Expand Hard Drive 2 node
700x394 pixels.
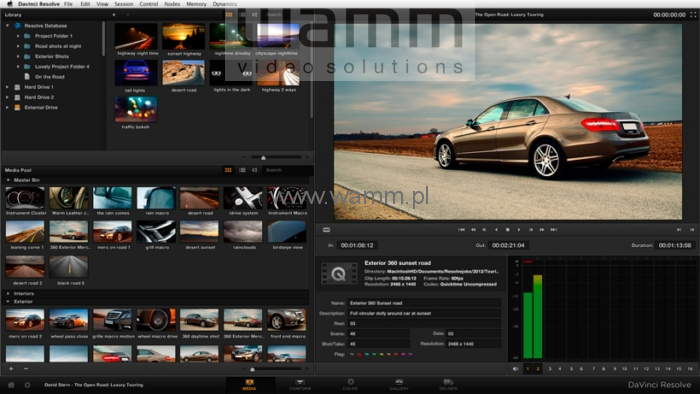[8, 97]
